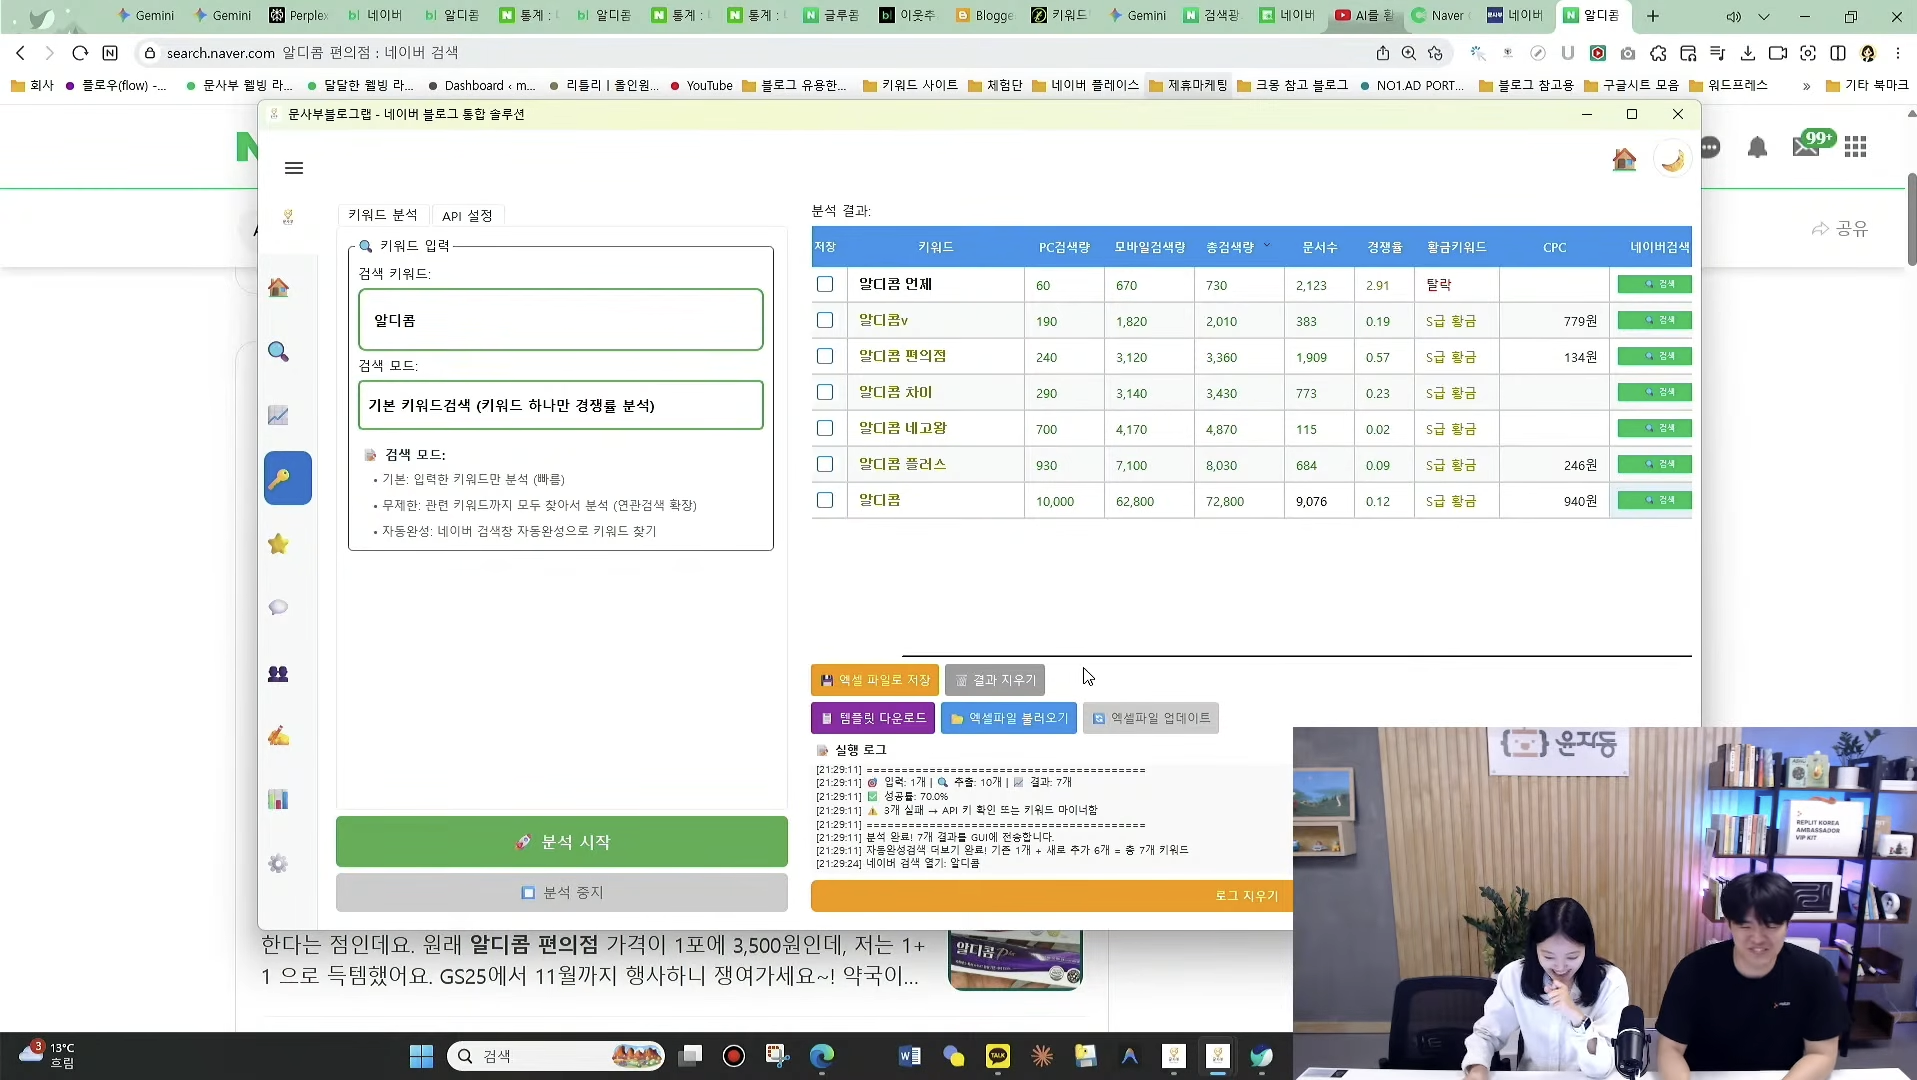Open Microsoft Edge from the taskbar
The width and height of the screenshot is (1917, 1080).
click(x=822, y=1056)
